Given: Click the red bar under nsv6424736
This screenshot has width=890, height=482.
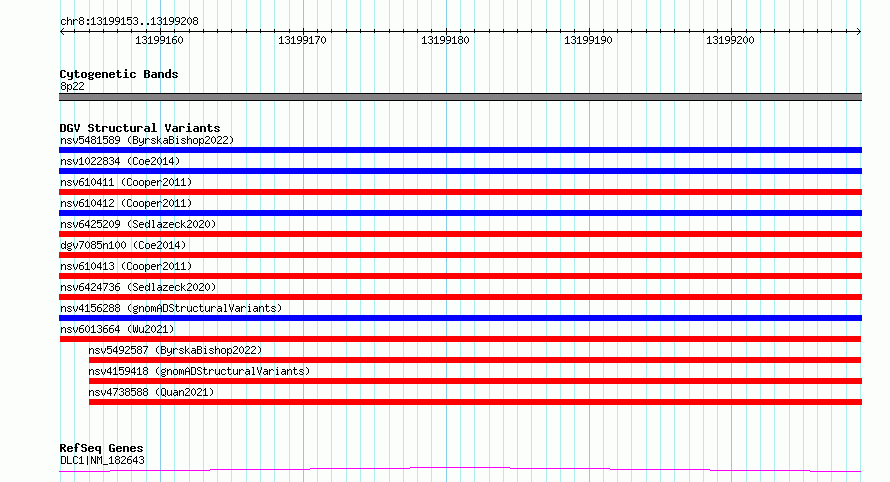Looking at the screenshot, I should [460, 297].
